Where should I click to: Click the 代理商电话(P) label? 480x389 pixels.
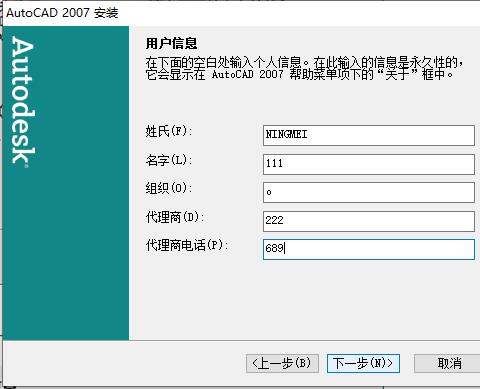tap(187, 246)
